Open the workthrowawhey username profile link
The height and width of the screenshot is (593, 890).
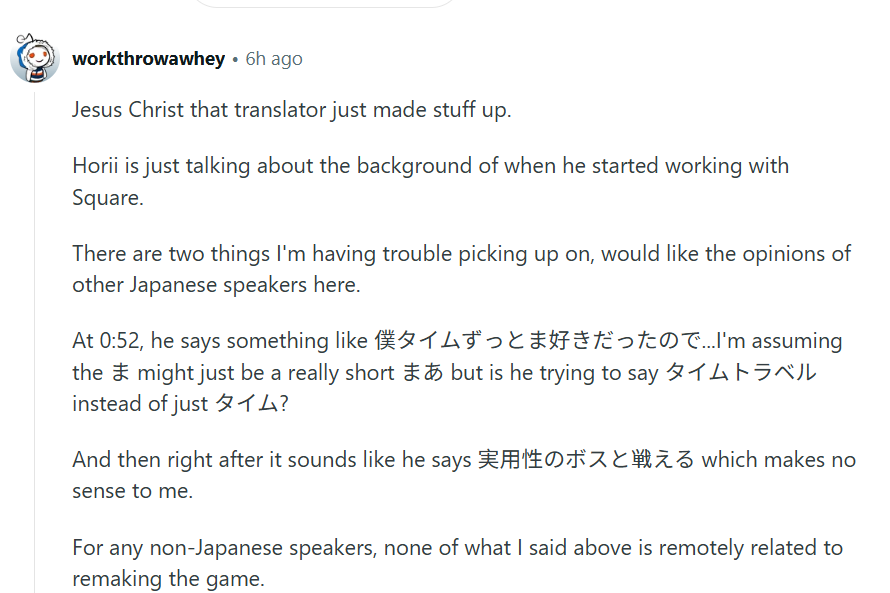pos(149,58)
